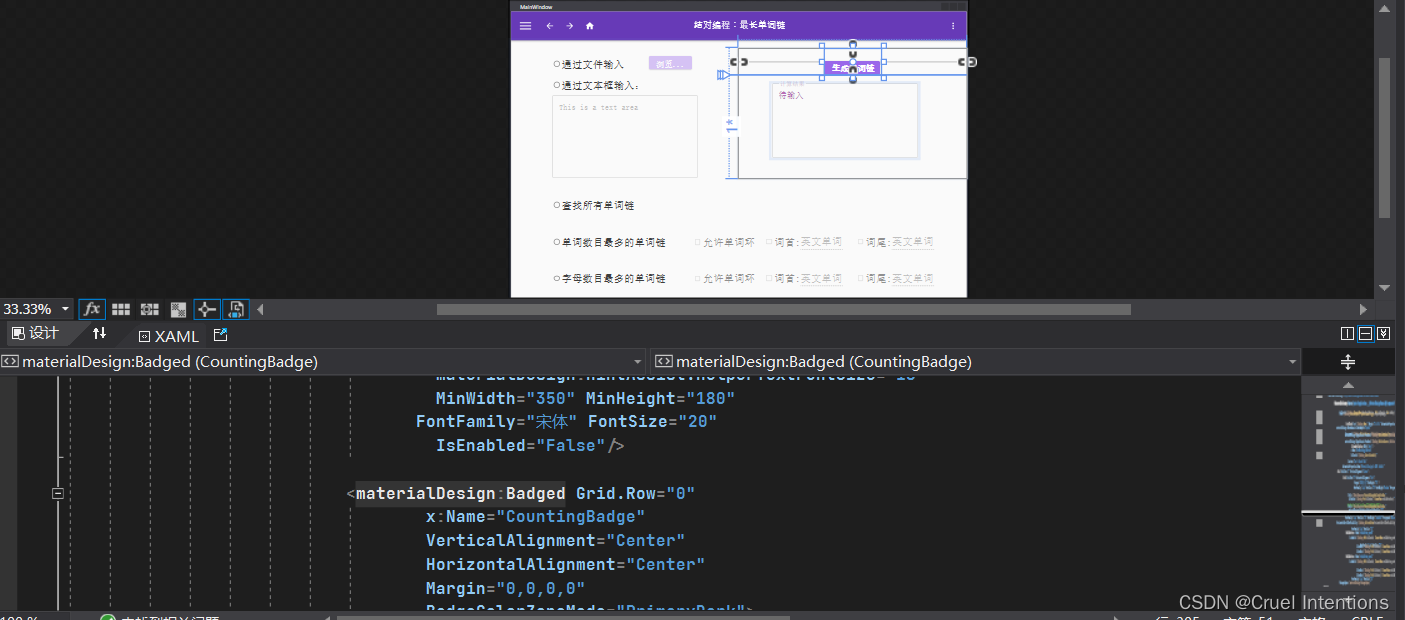The height and width of the screenshot is (620, 1405).
Task: Click the x:Name="CountingBadge" code line
Action: click(x=535, y=517)
